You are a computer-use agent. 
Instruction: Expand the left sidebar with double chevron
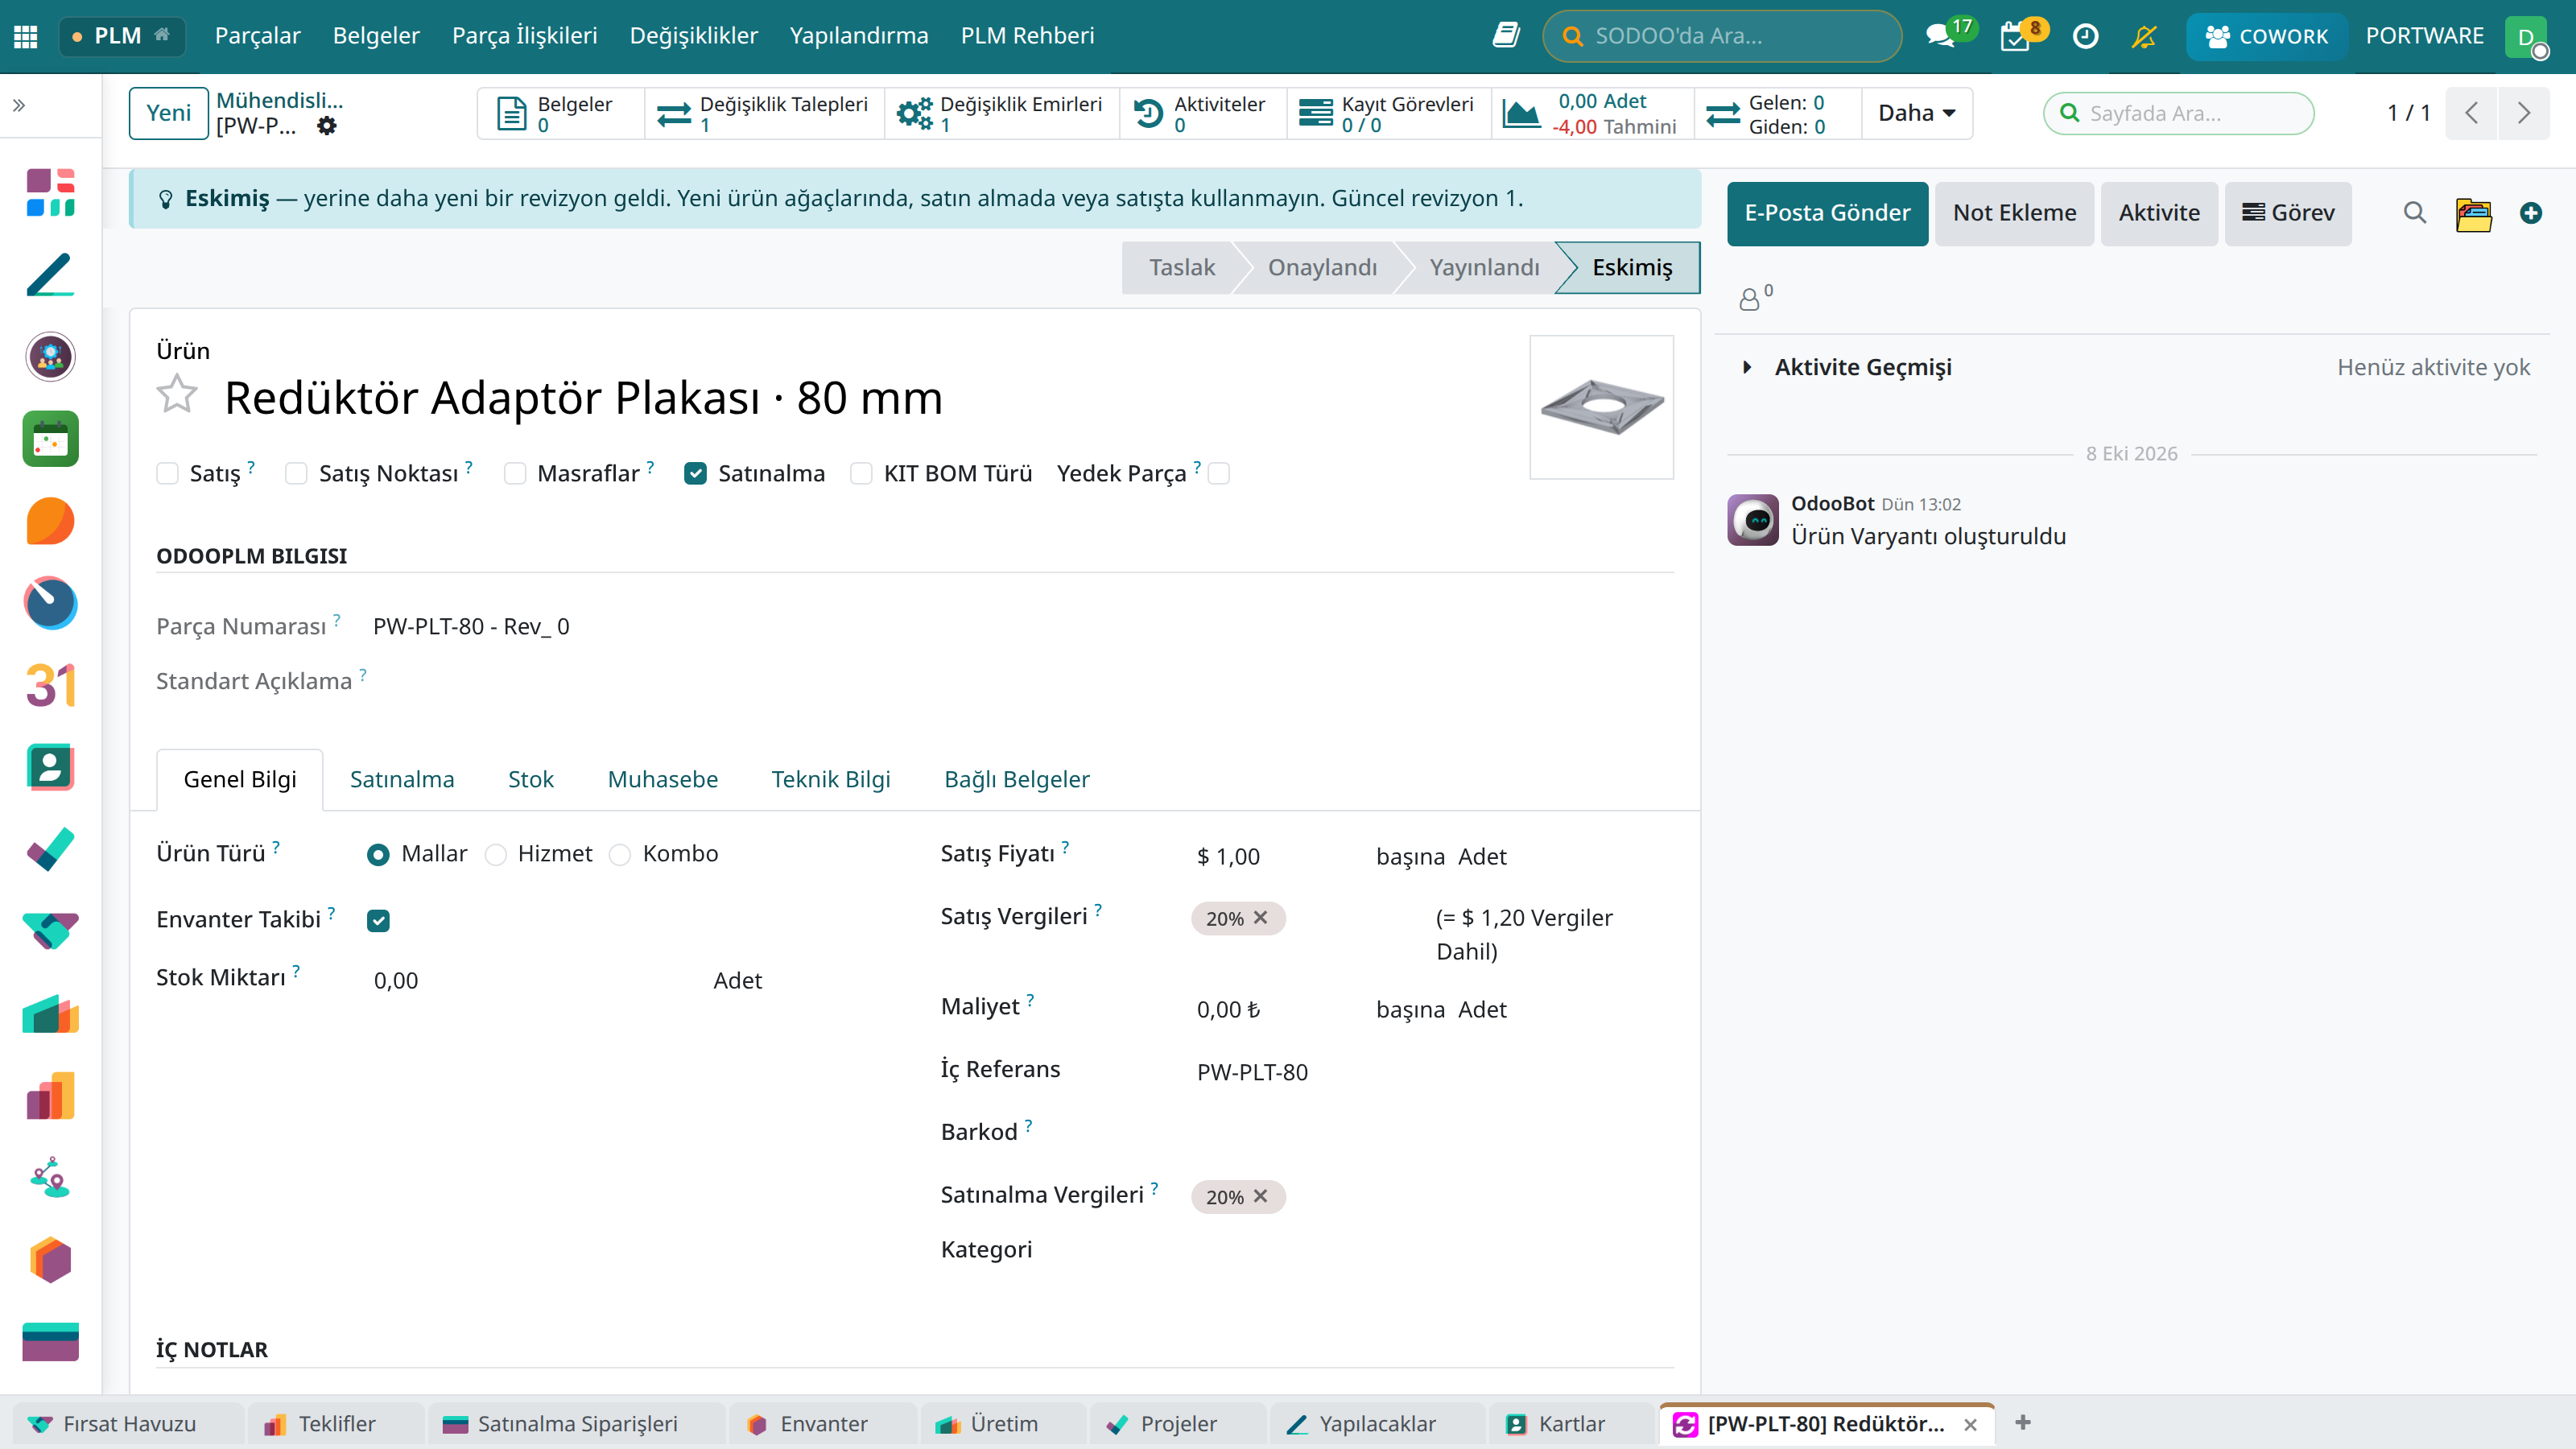click(19, 105)
